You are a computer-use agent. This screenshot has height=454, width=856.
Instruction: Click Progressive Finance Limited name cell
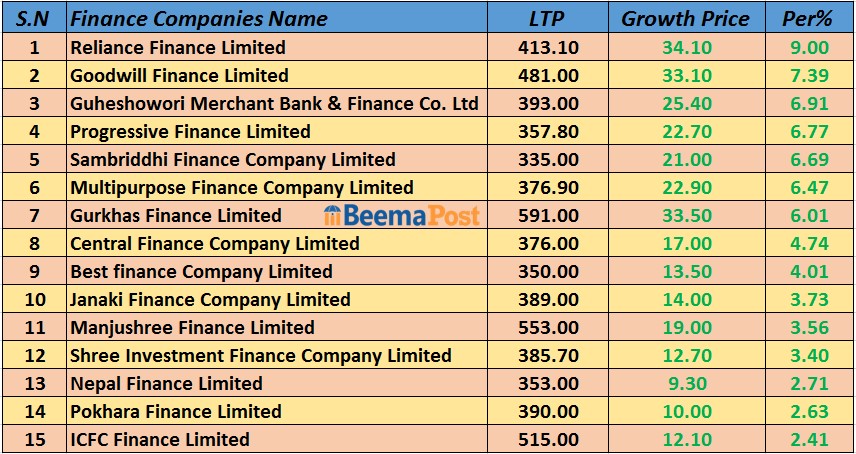click(190, 131)
